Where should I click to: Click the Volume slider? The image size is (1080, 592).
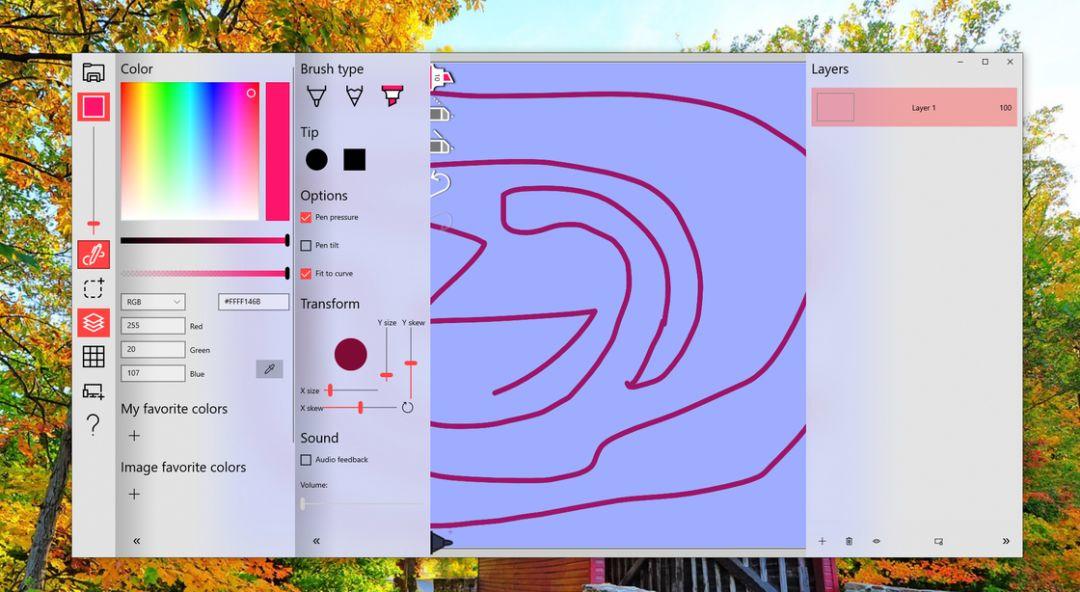click(362, 504)
